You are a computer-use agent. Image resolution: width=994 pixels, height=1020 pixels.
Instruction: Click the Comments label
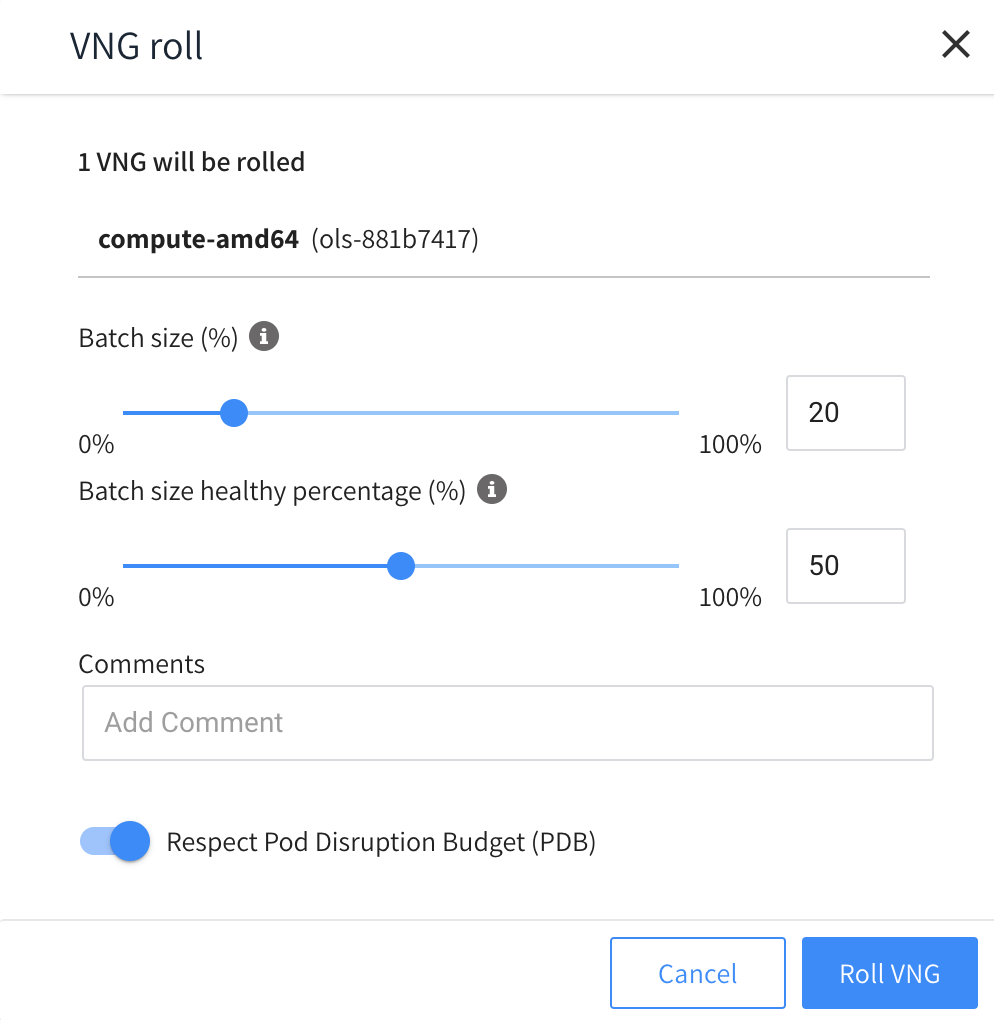pyautogui.click(x=142, y=664)
